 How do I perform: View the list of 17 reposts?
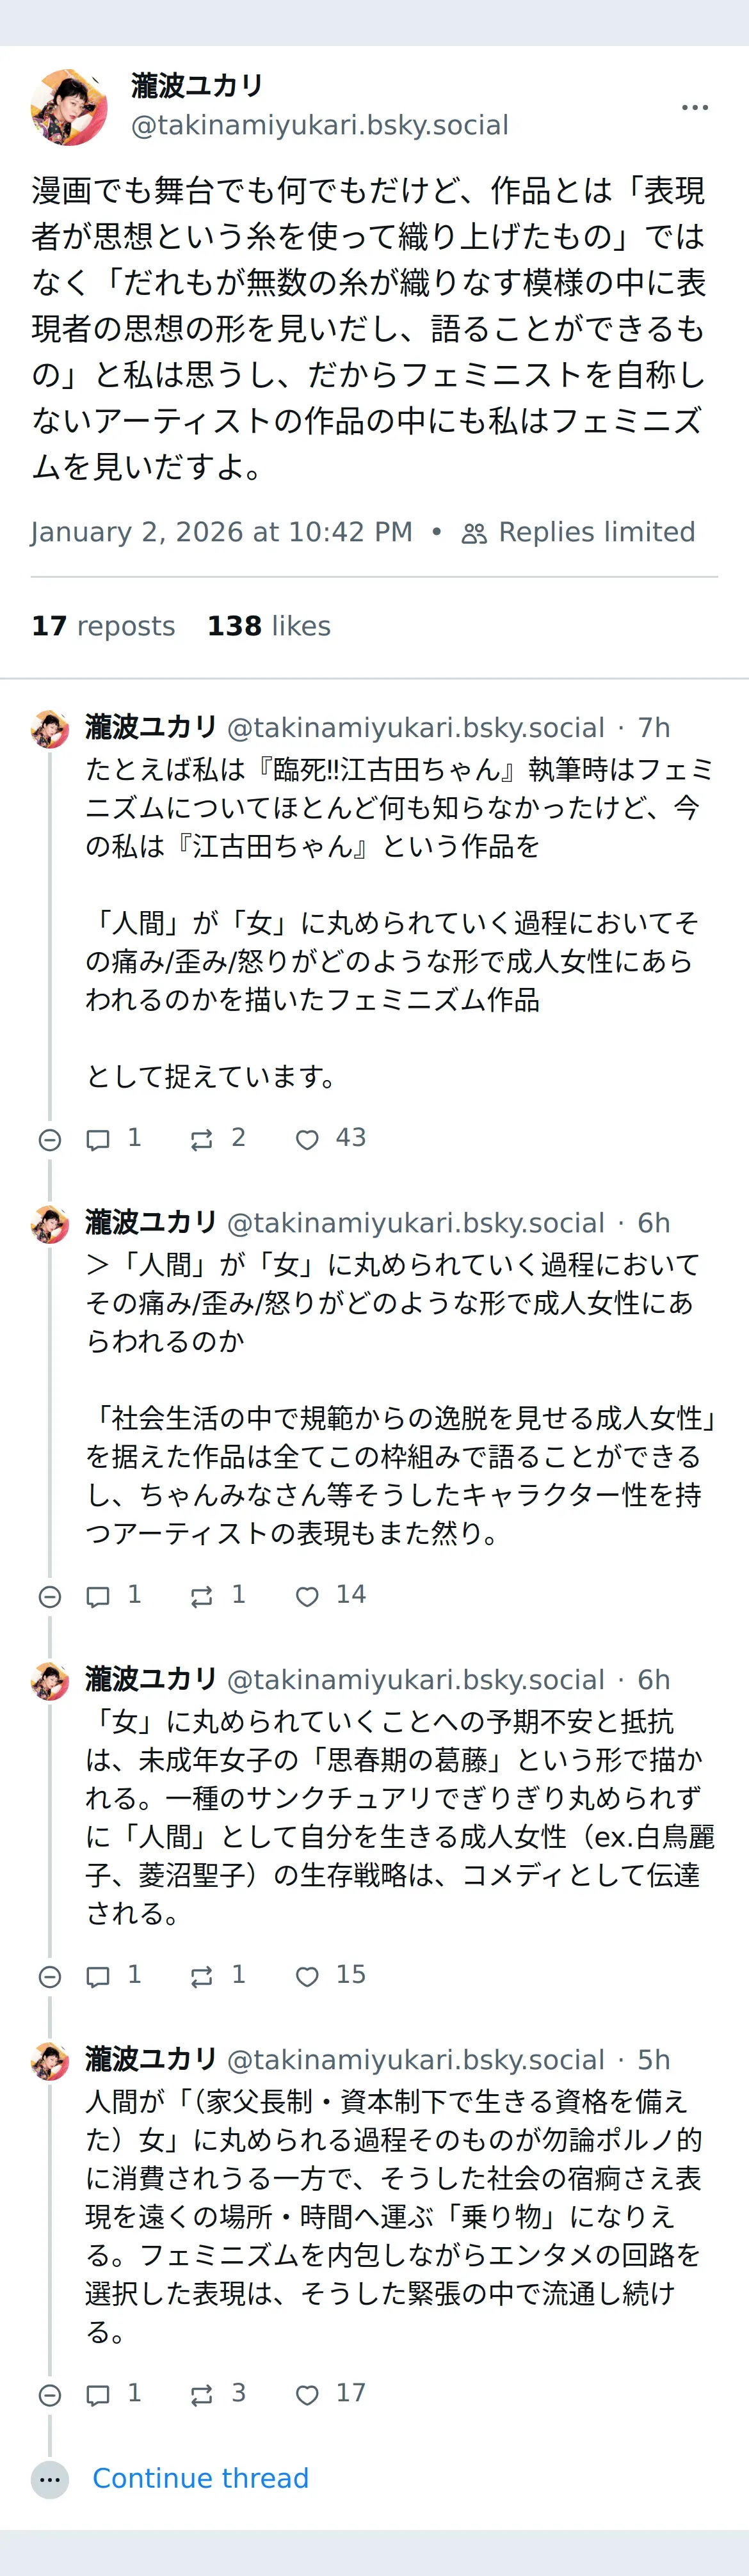coord(103,626)
